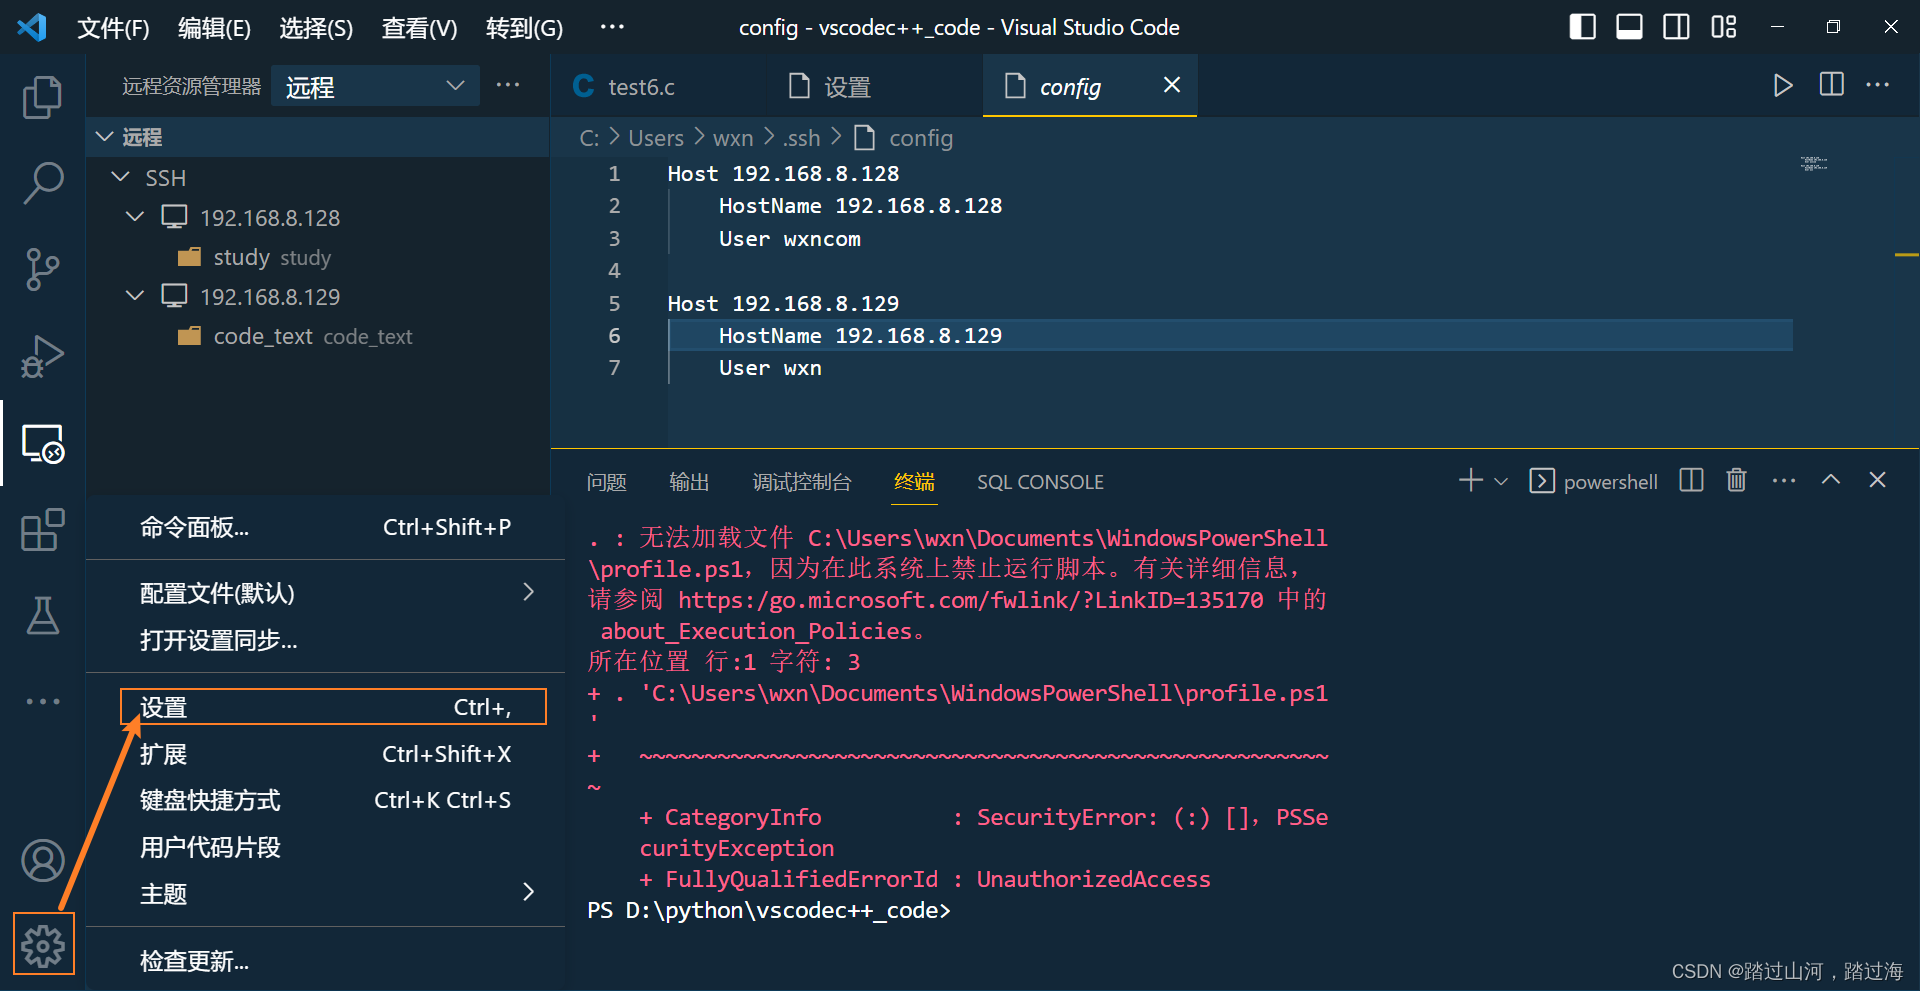Select 键盘快捷方式 menu entry
This screenshot has height=991, width=1920.
[326, 800]
